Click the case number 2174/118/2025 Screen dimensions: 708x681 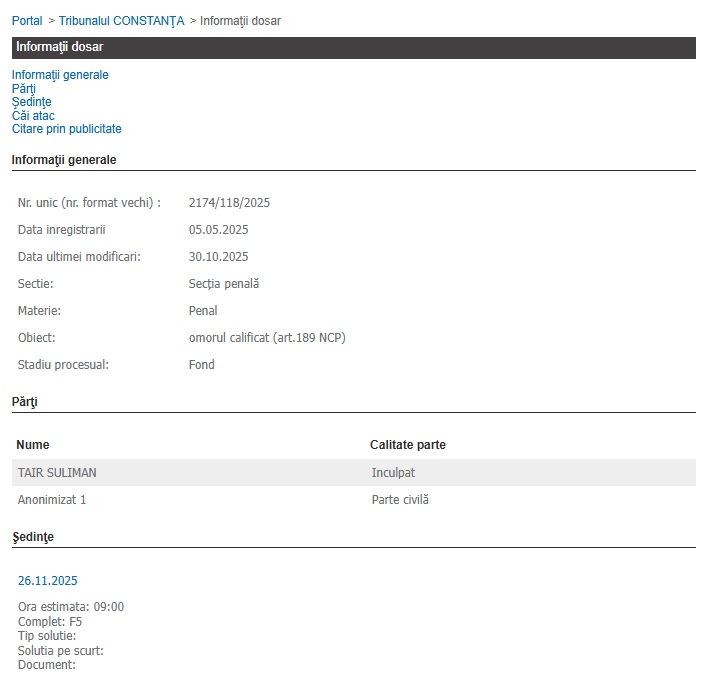tap(229, 203)
